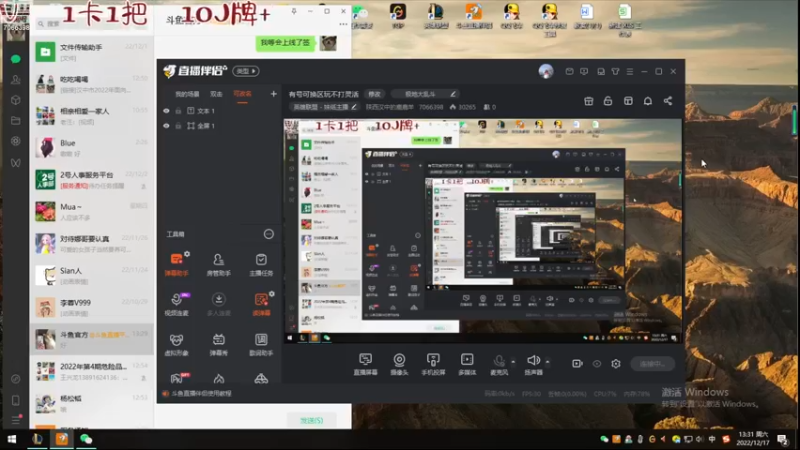Open the 歌词助手 tool

pyautogui.click(x=261, y=344)
